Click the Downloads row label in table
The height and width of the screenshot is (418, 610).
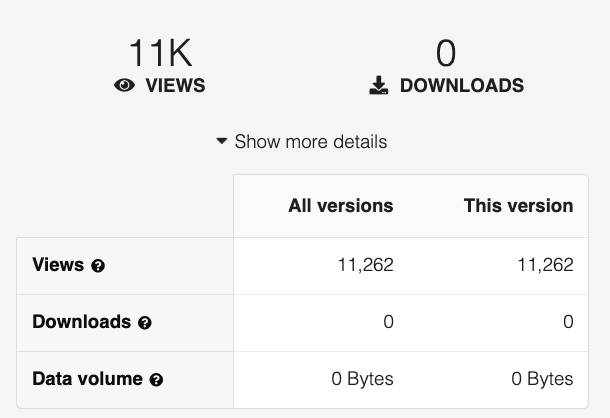(82, 322)
